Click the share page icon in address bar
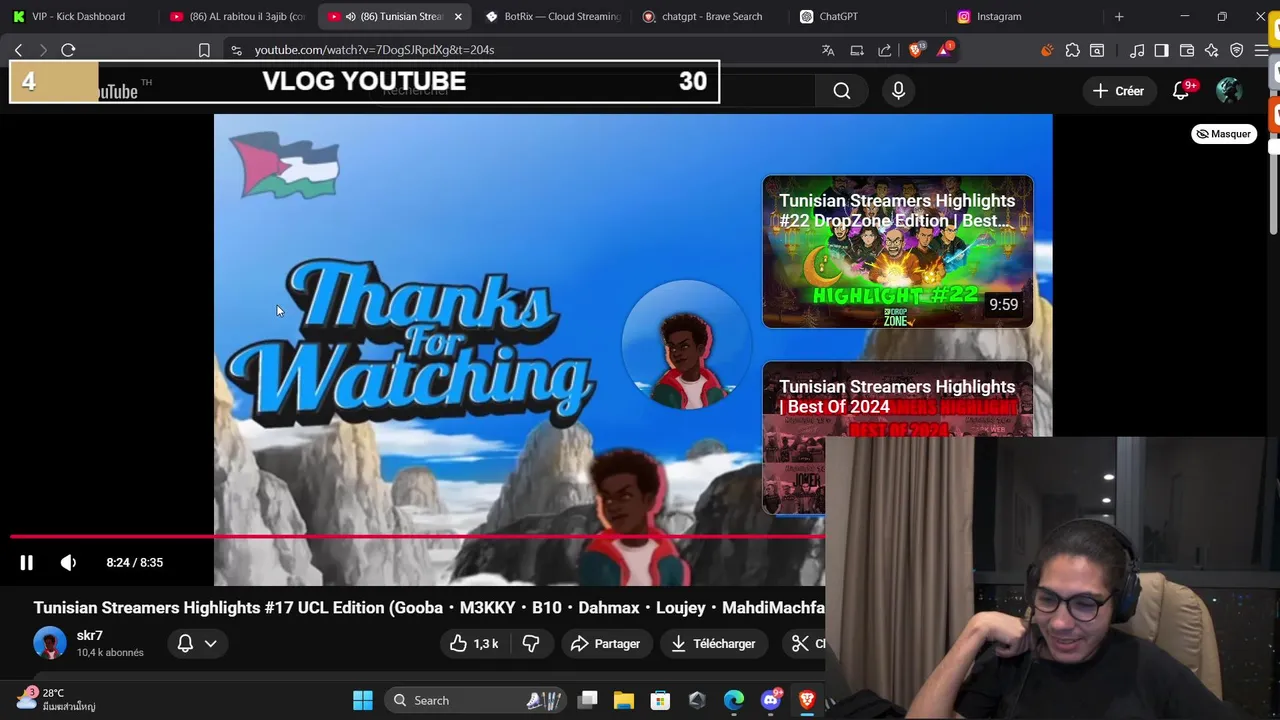1280x720 pixels. coord(885,50)
